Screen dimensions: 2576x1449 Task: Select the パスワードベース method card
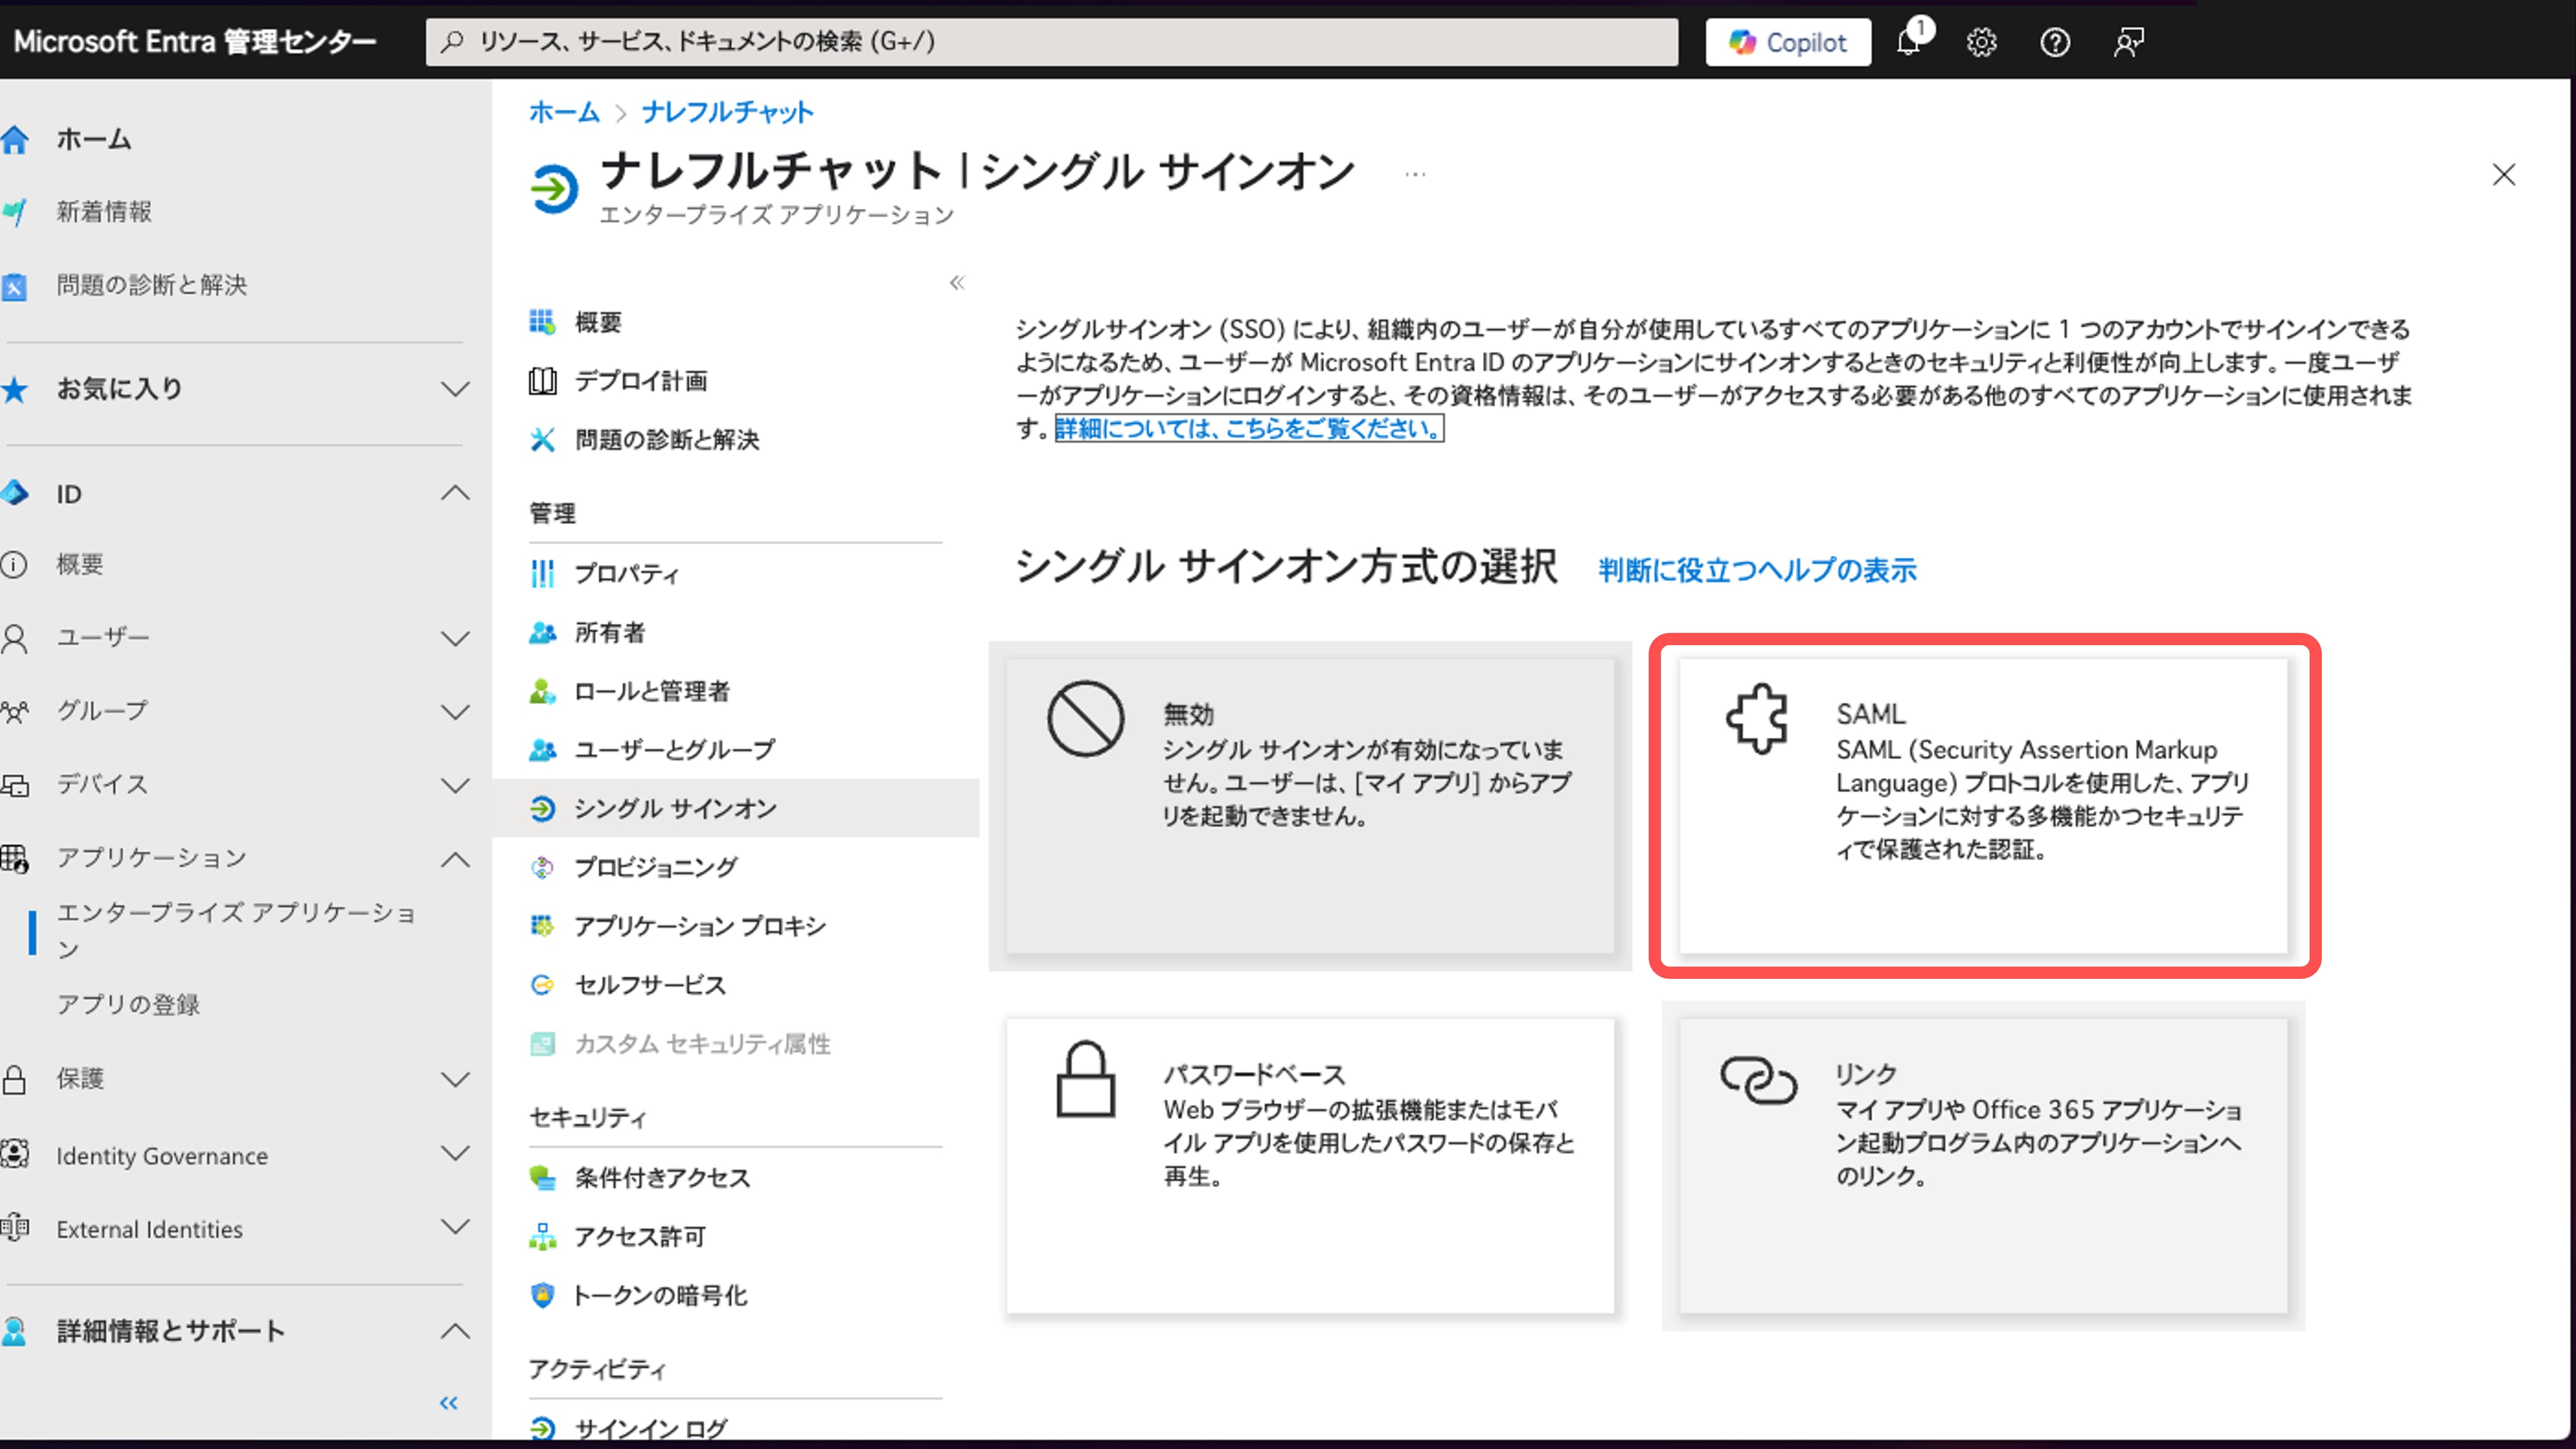(1310, 1166)
